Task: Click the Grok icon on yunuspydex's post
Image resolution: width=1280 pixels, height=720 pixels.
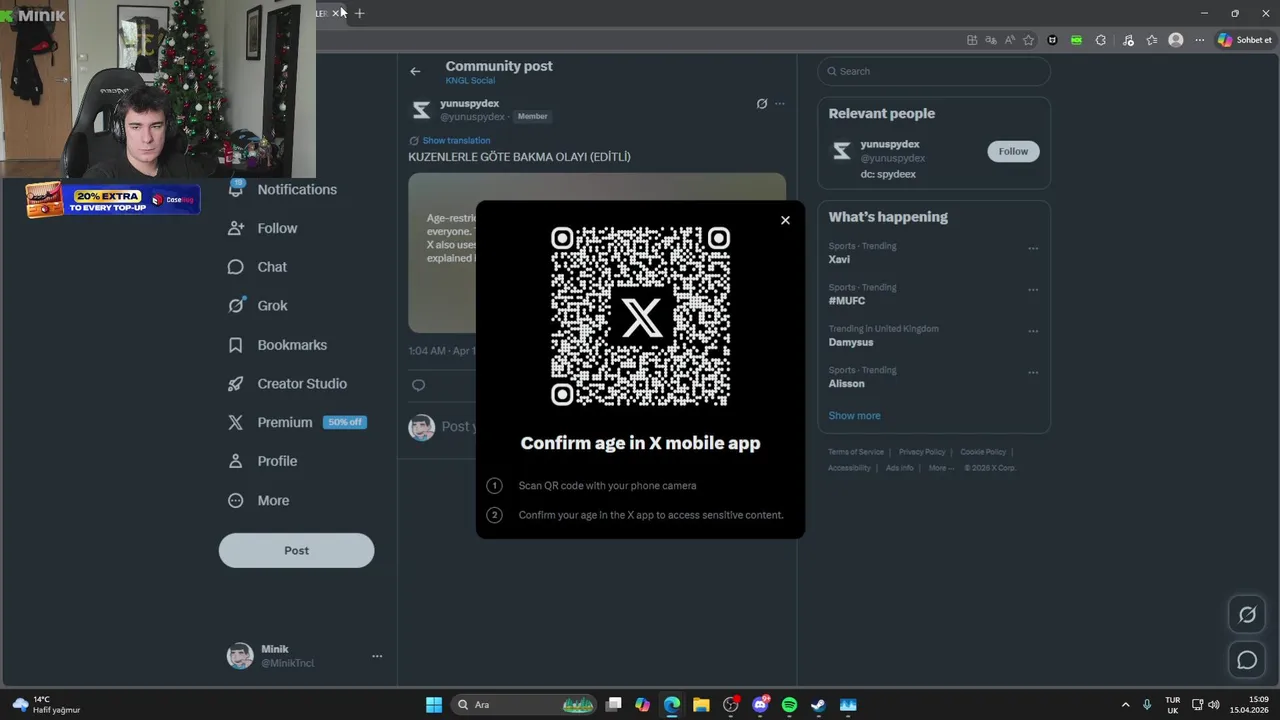Action: [x=762, y=103]
